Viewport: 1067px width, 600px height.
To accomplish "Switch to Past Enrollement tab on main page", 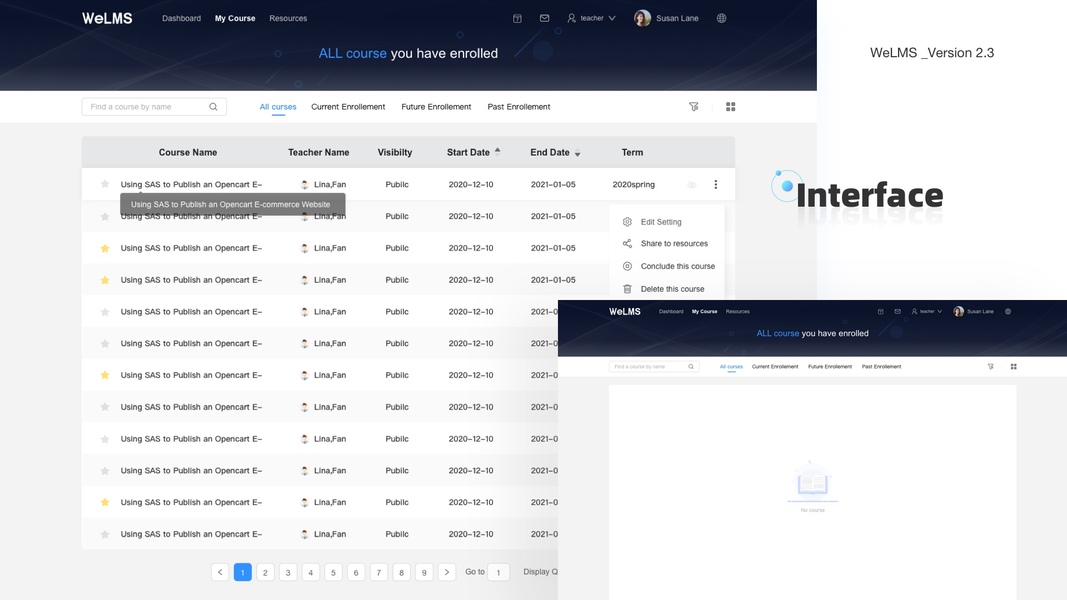I will 519,107.
